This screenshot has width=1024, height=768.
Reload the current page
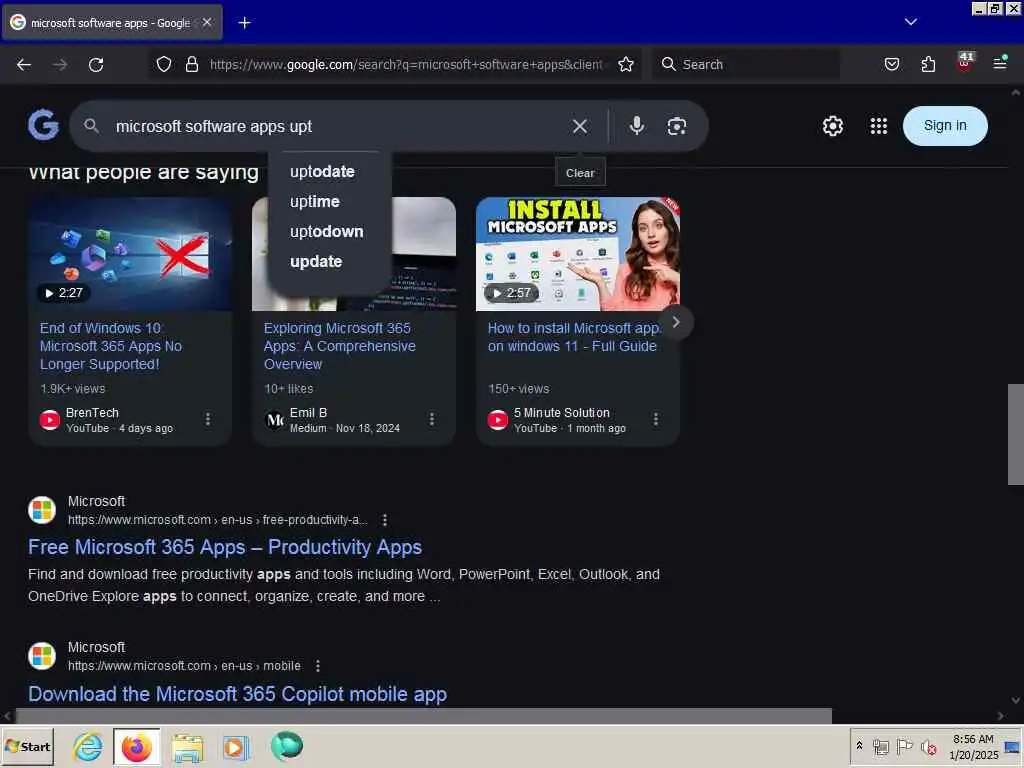coord(96,65)
